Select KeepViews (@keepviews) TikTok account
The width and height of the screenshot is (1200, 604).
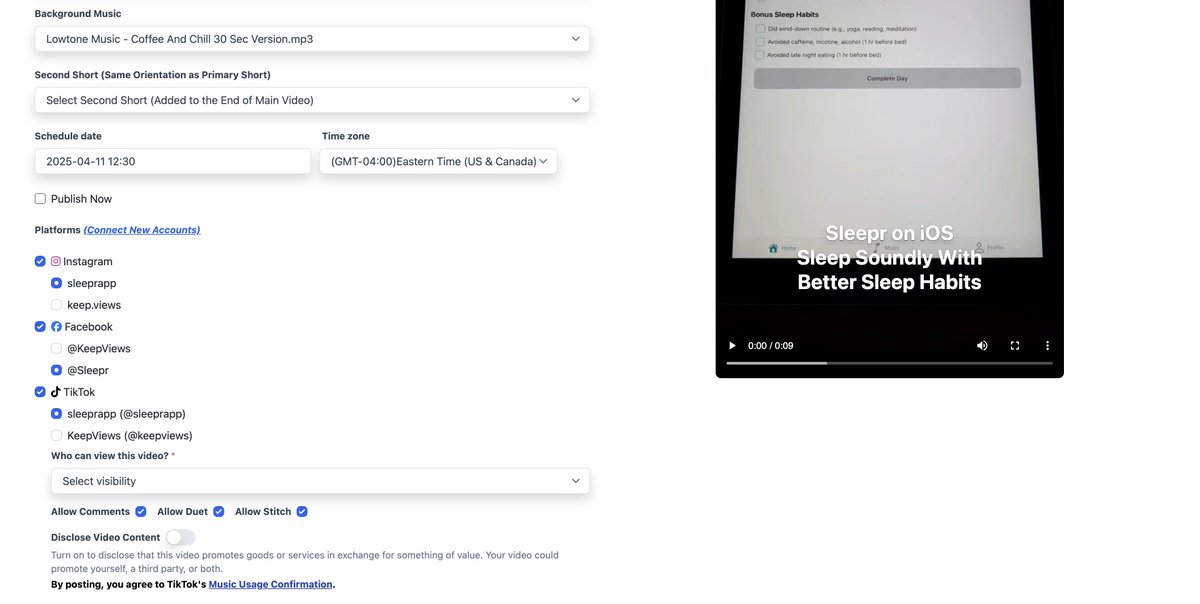[x=57, y=436]
